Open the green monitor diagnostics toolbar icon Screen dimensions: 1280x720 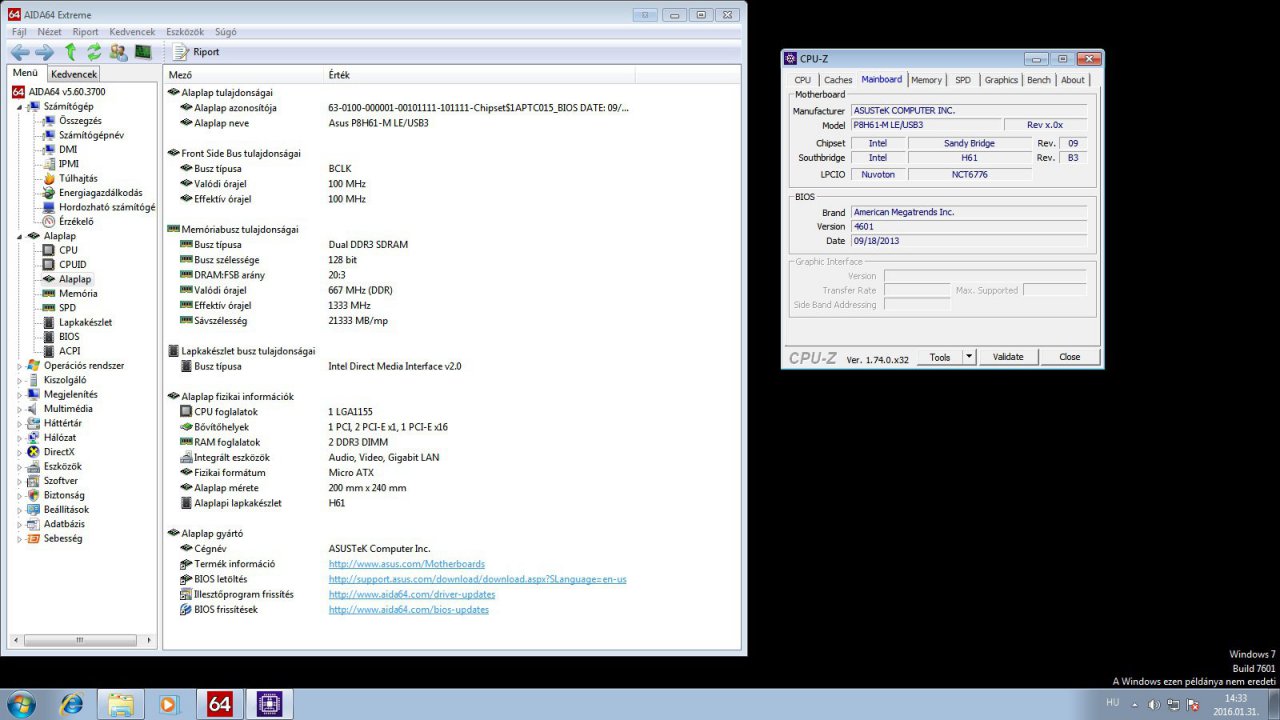click(143, 52)
